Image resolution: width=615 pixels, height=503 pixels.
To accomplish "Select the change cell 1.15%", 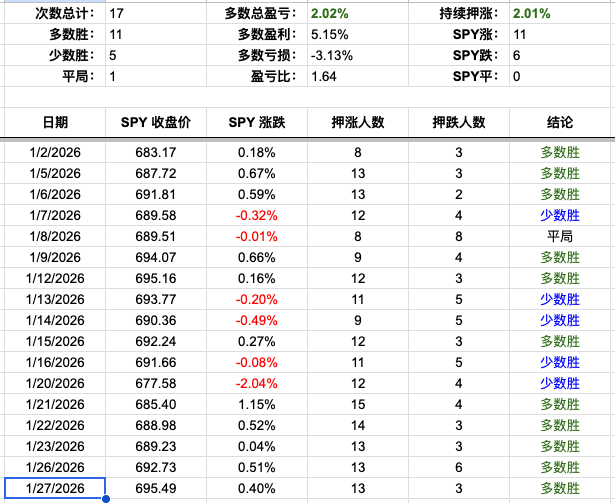I will point(257,404).
